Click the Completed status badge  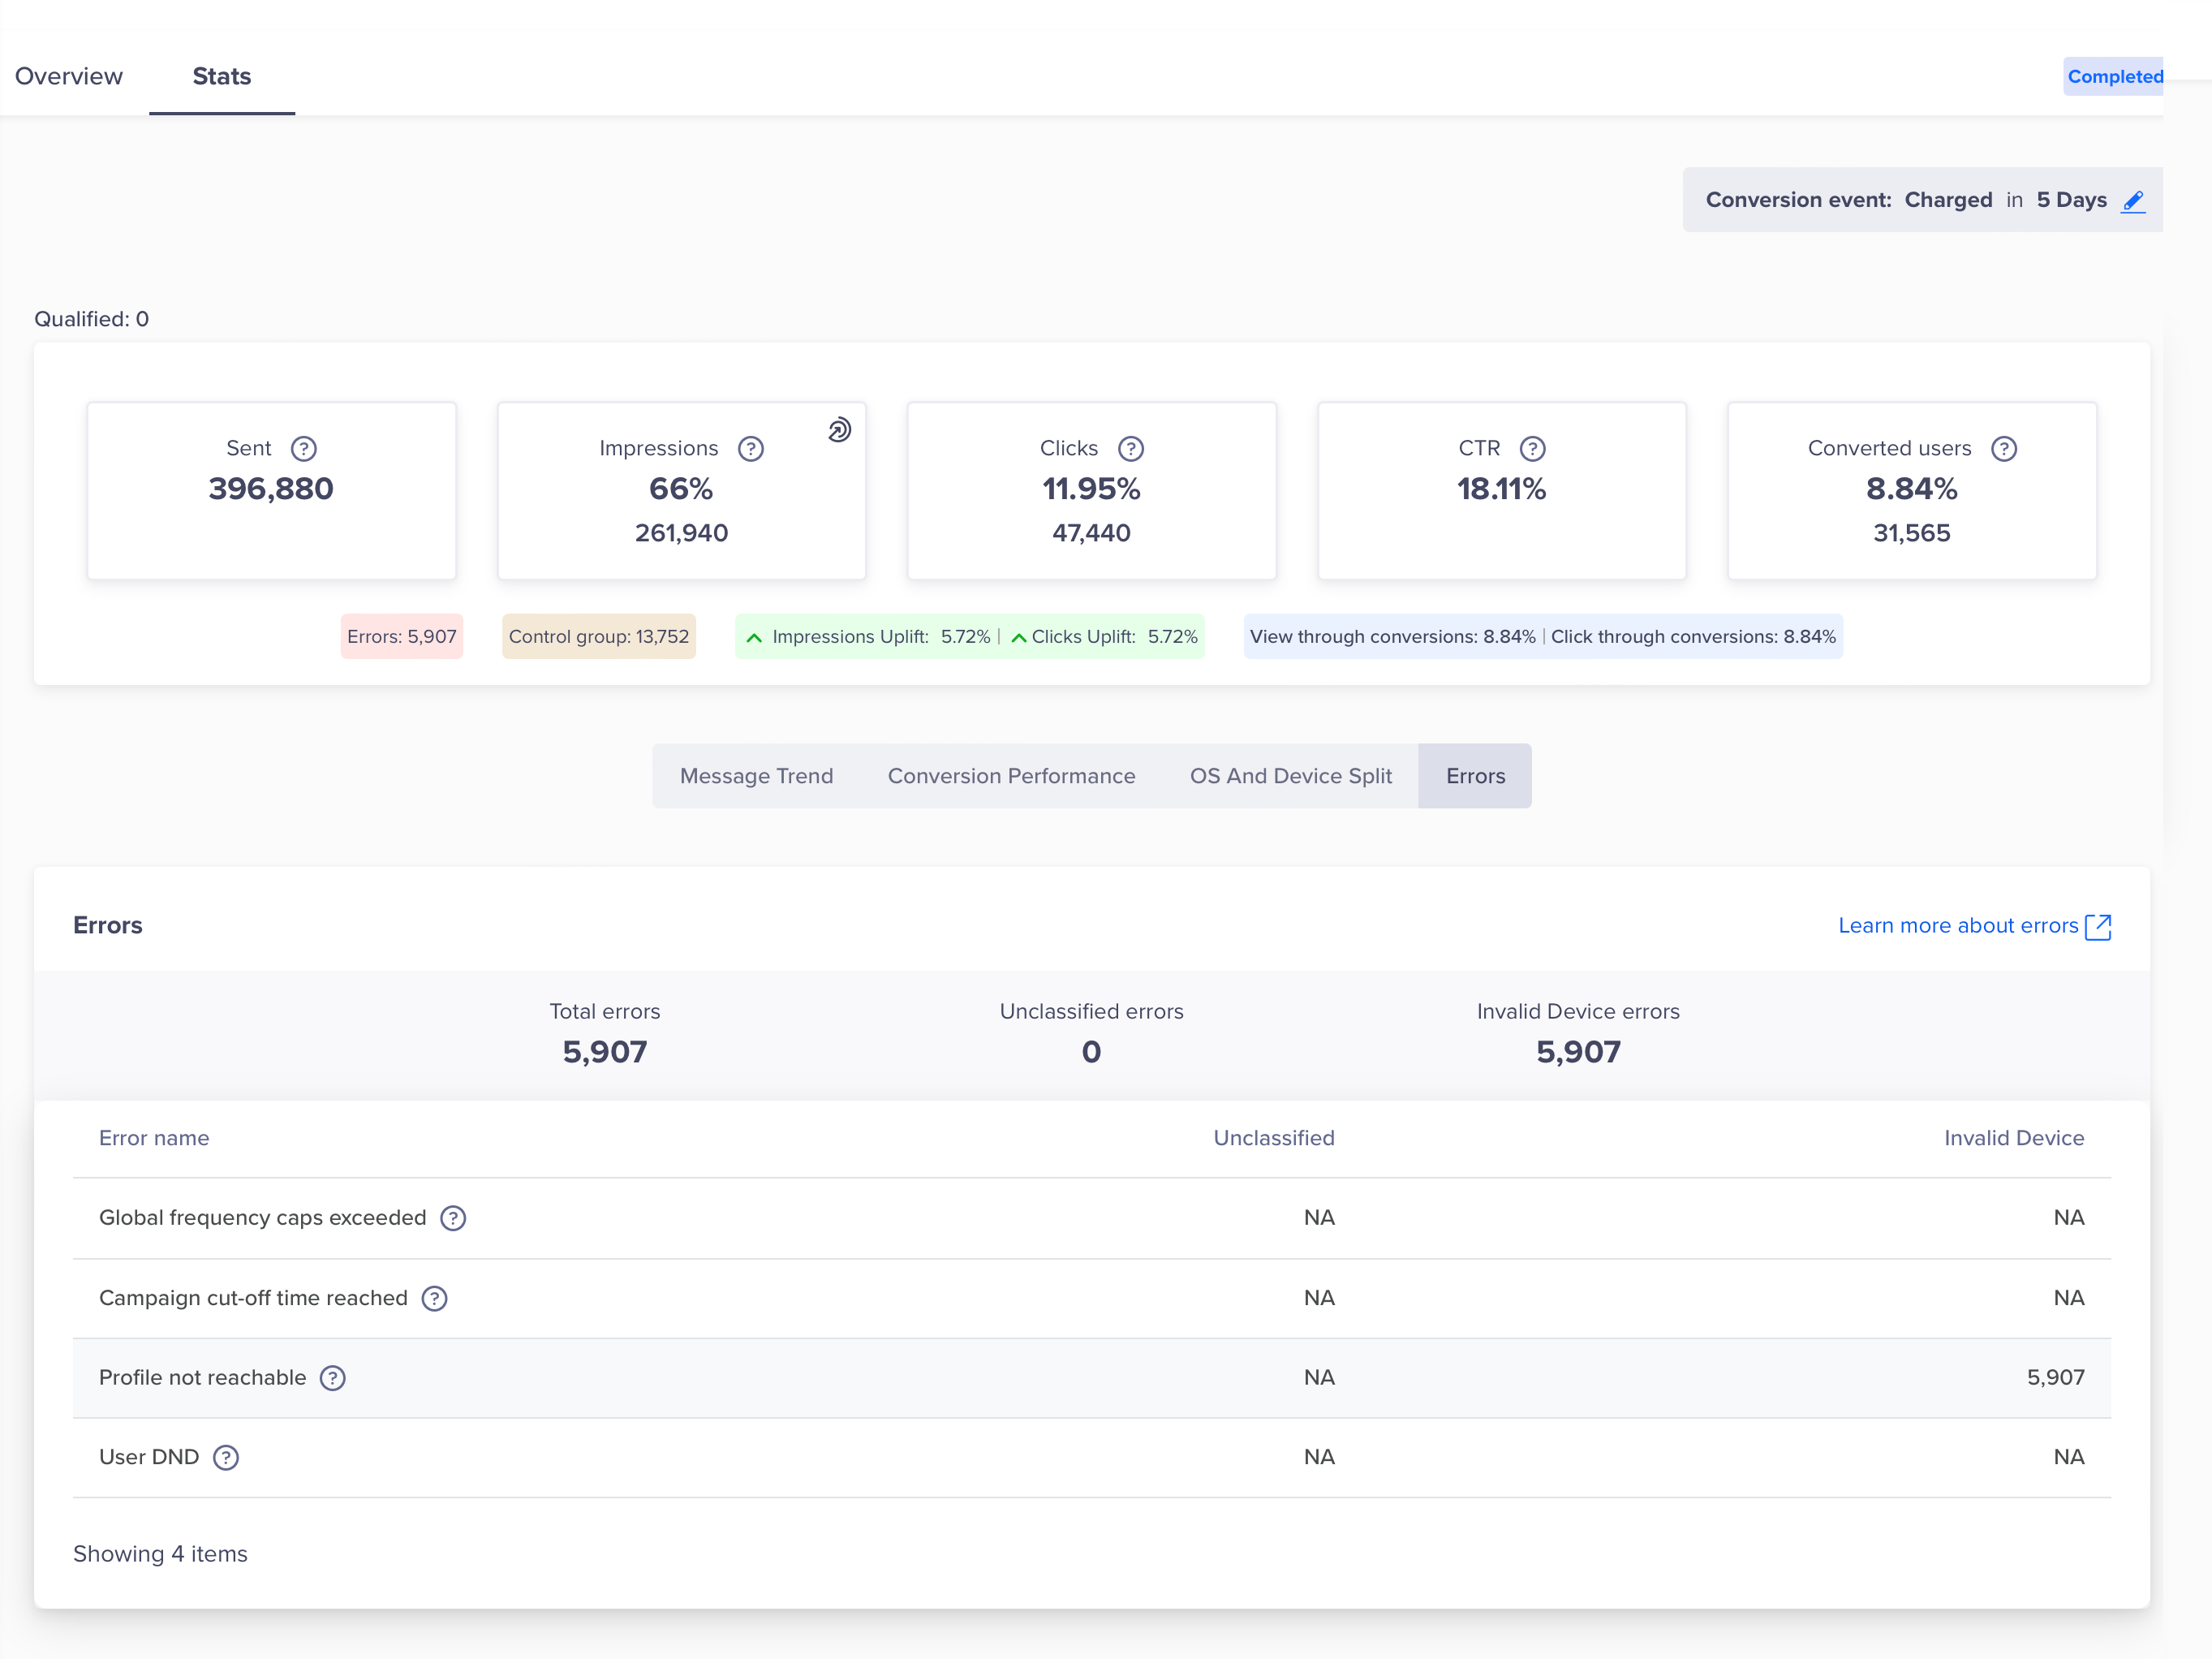(x=2113, y=75)
